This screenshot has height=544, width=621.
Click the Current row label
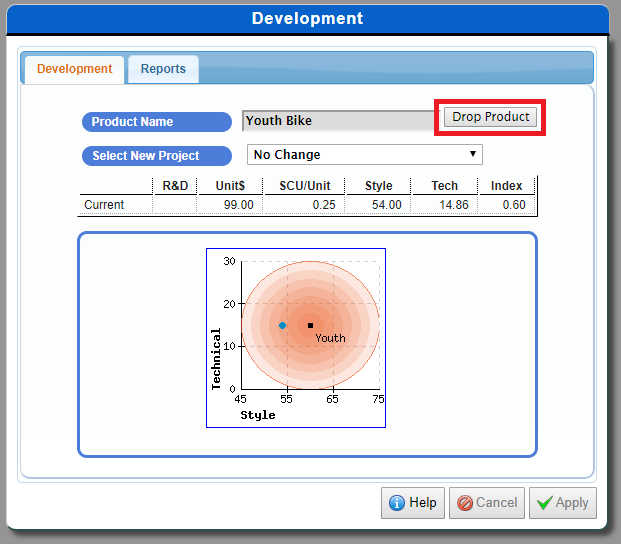tap(104, 205)
